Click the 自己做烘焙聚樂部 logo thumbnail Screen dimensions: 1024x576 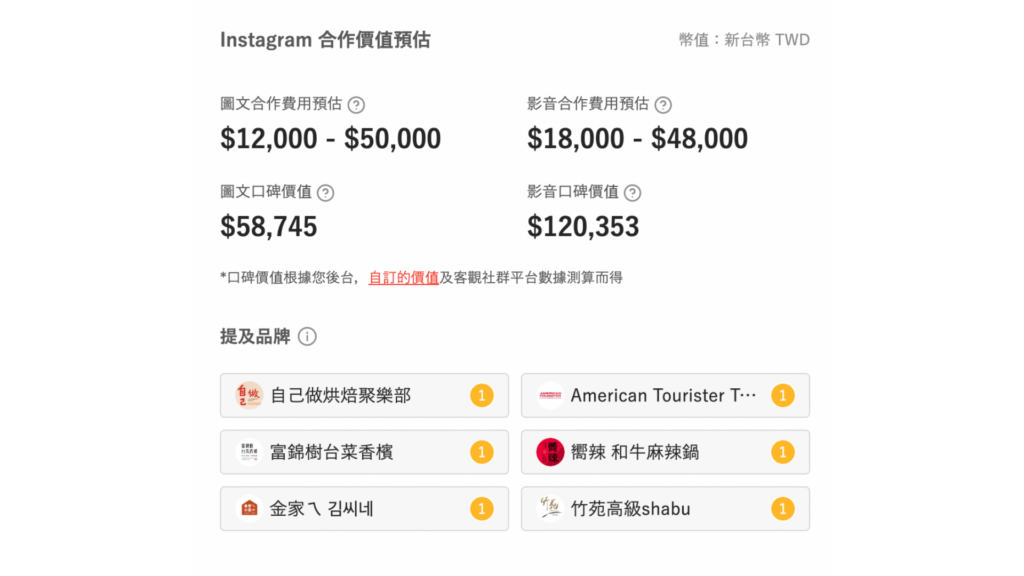(x=249, y=395)
